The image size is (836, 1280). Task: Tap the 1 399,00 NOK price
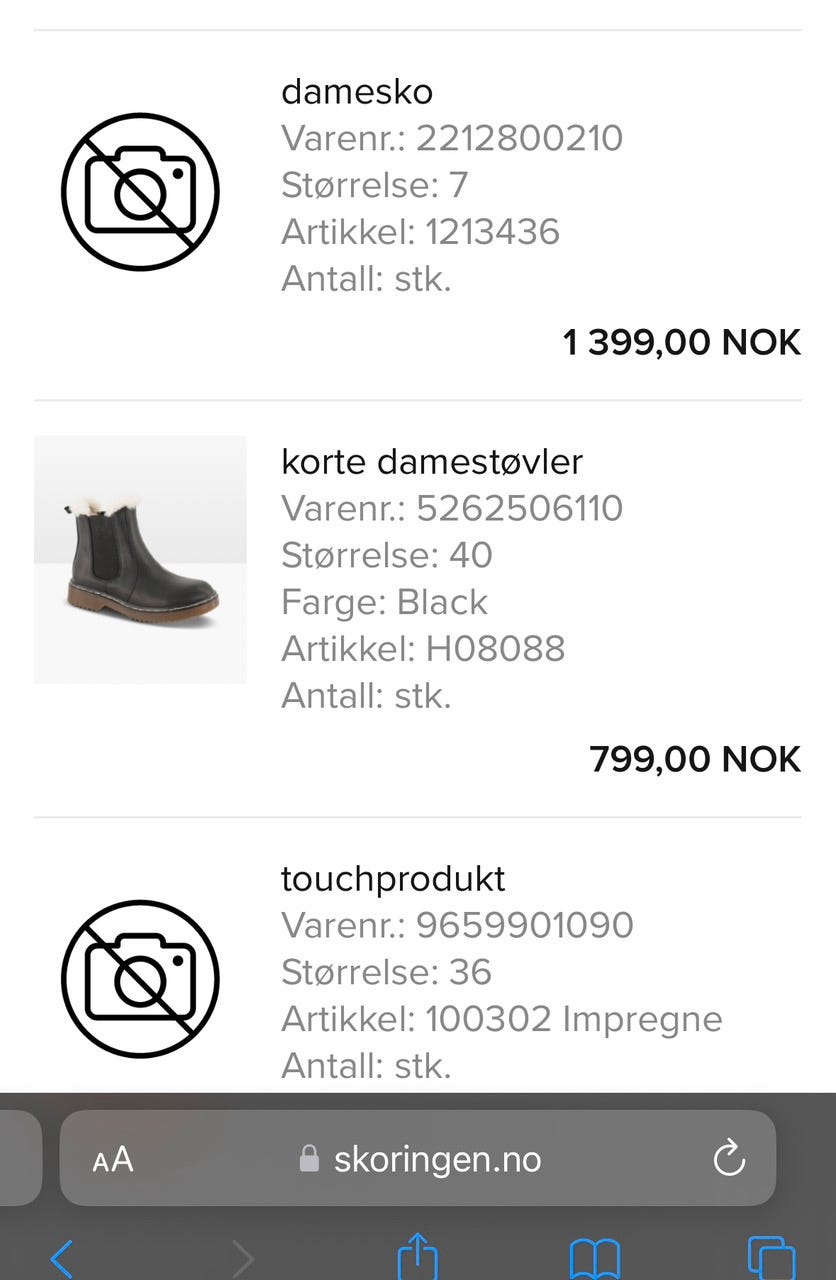682,343
